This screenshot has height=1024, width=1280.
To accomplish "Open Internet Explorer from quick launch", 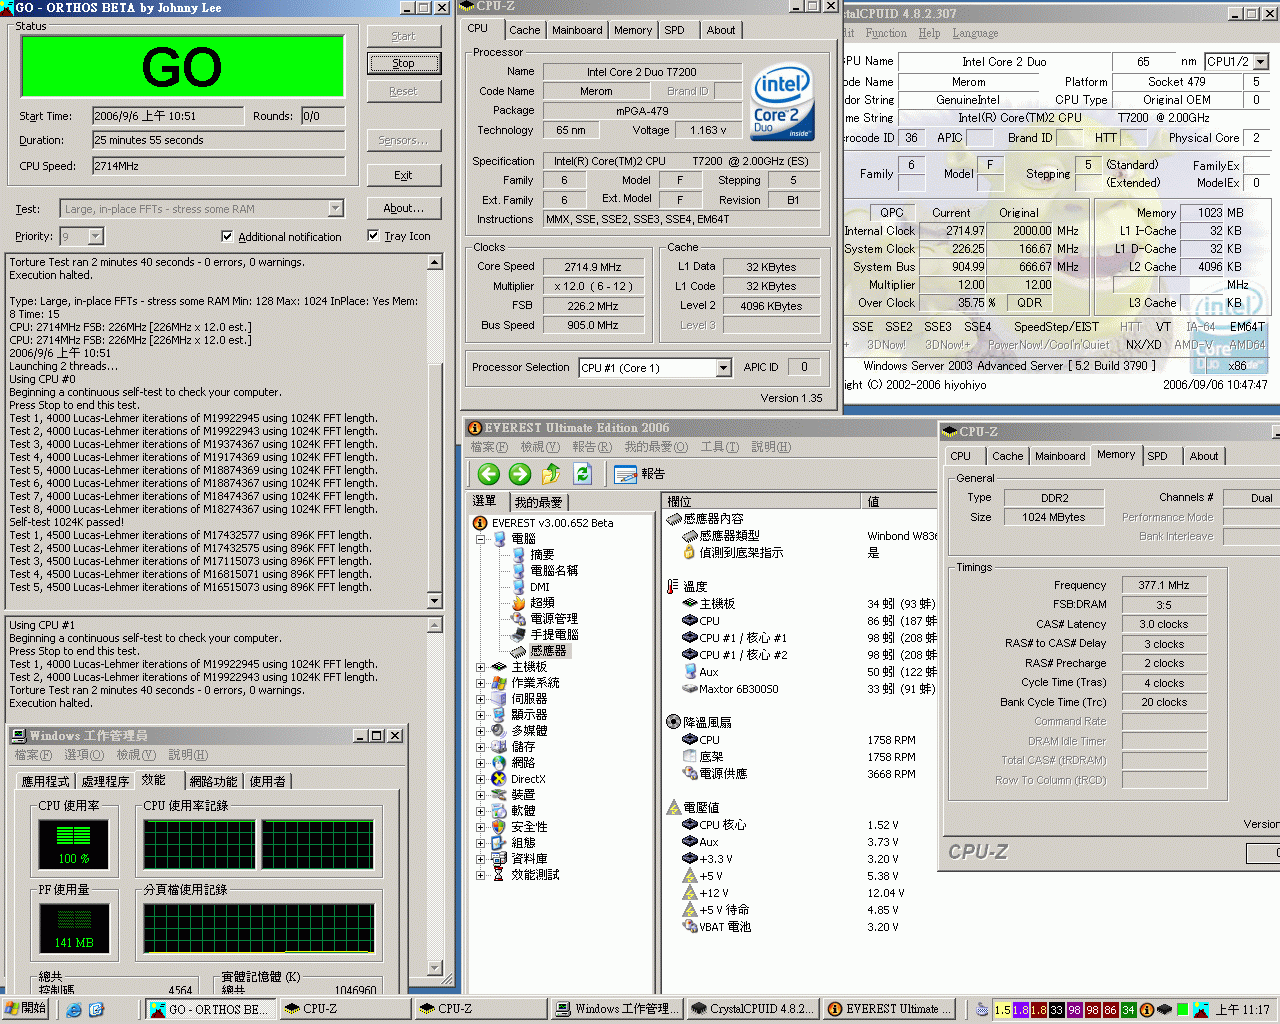I will pyautogui.click(x=74, y=1009).
